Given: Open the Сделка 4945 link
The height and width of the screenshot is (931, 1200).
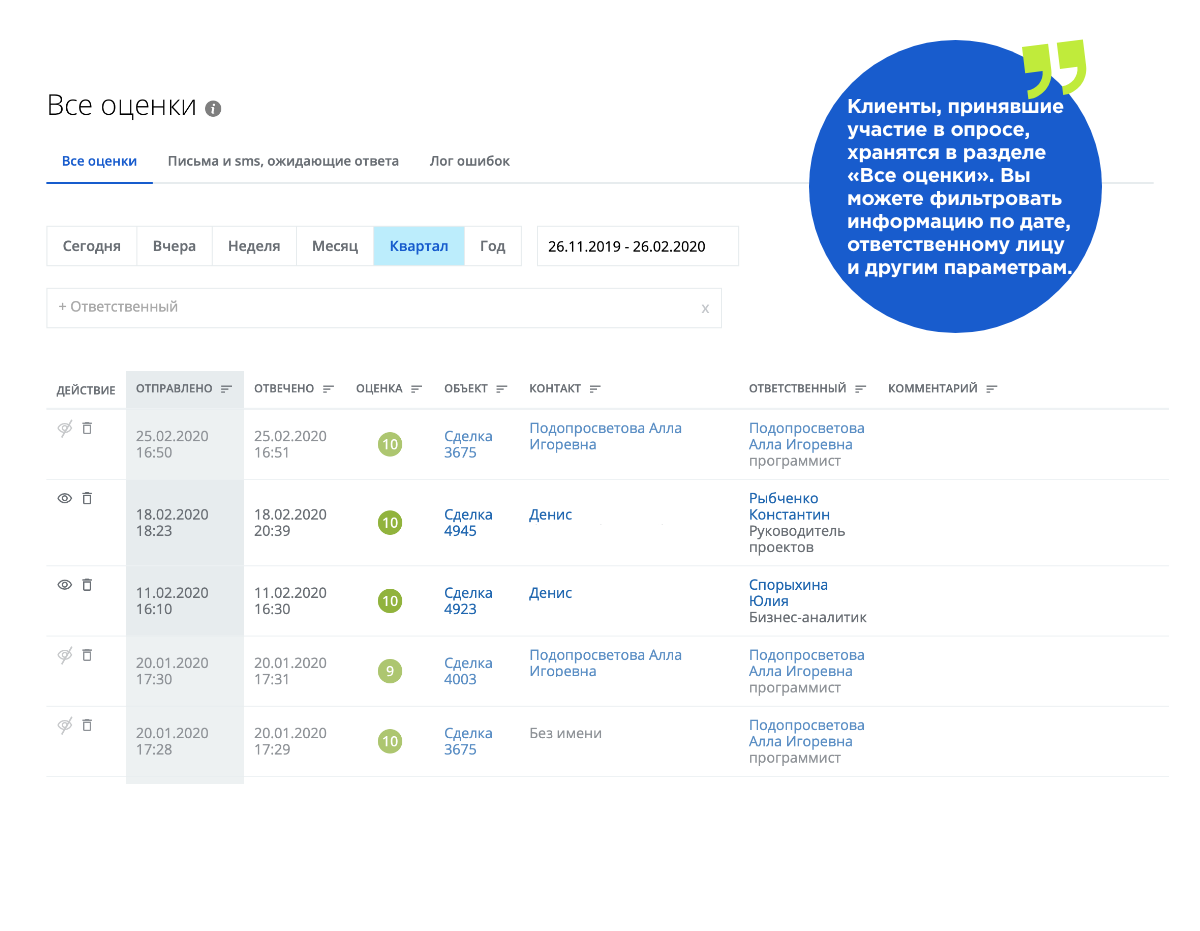Looking at the screenshot, I should (x=468, y=523).
